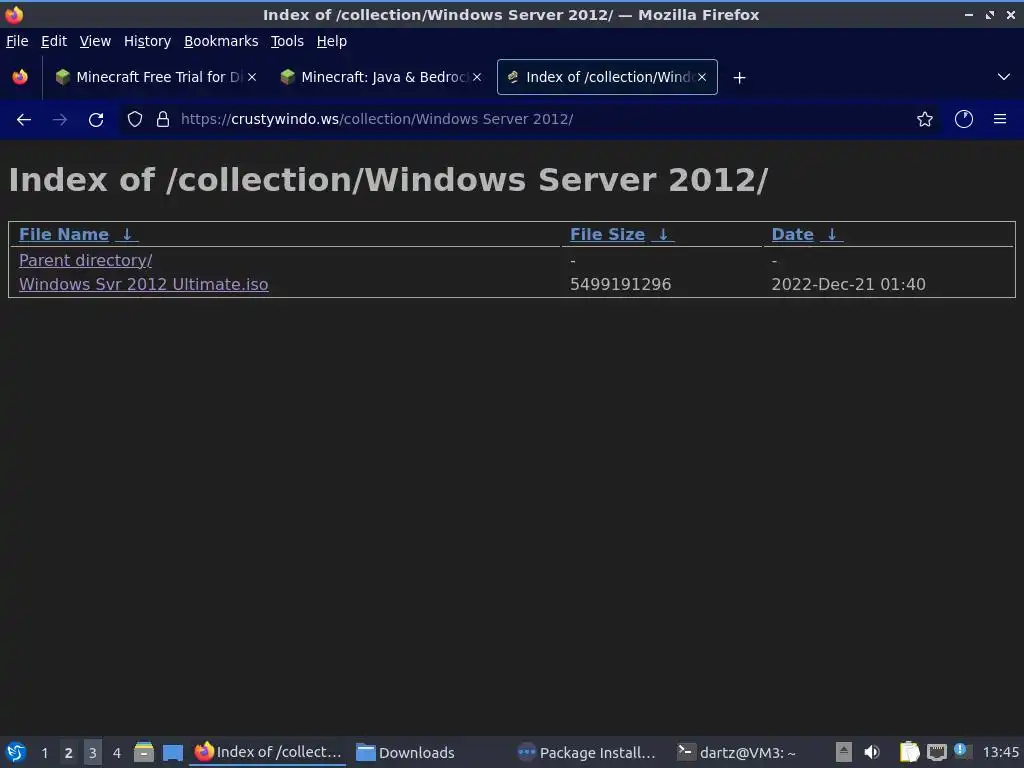Download Windows Svr 2012 Ultimate.iso
Viewport: 1024px width, 768px height.
point(144,285)
